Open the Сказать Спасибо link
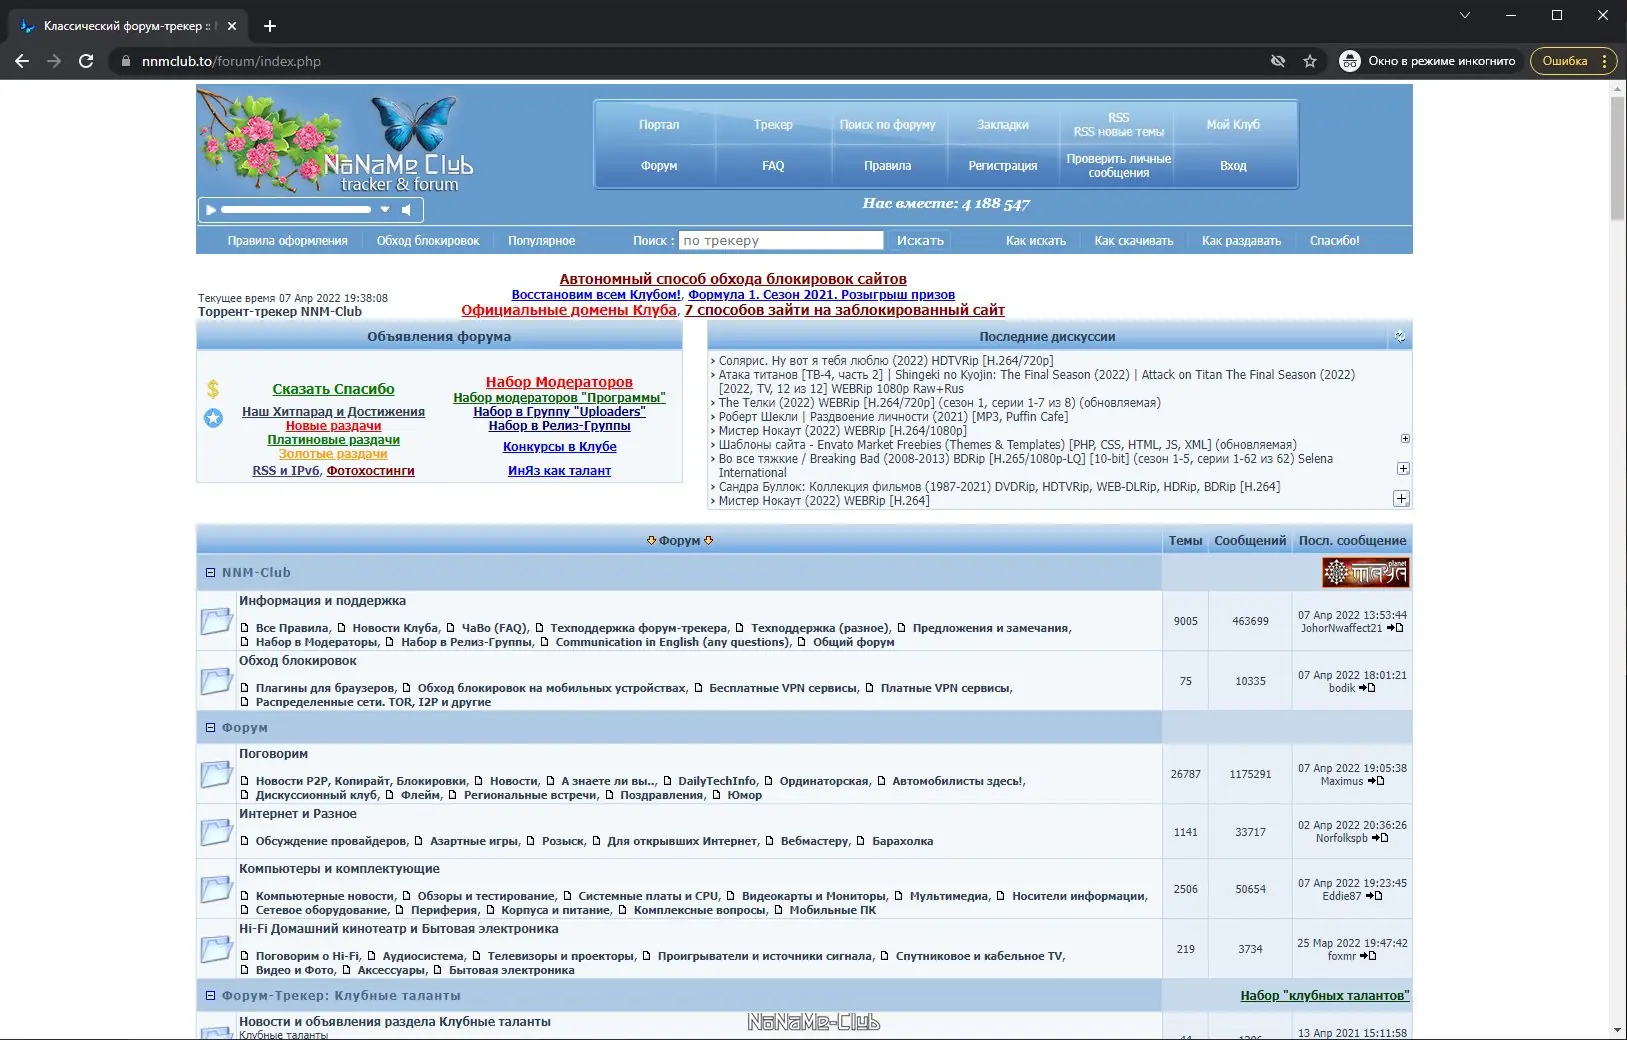This screenshot has height=1040, width=1627. (x=334, y=389)
